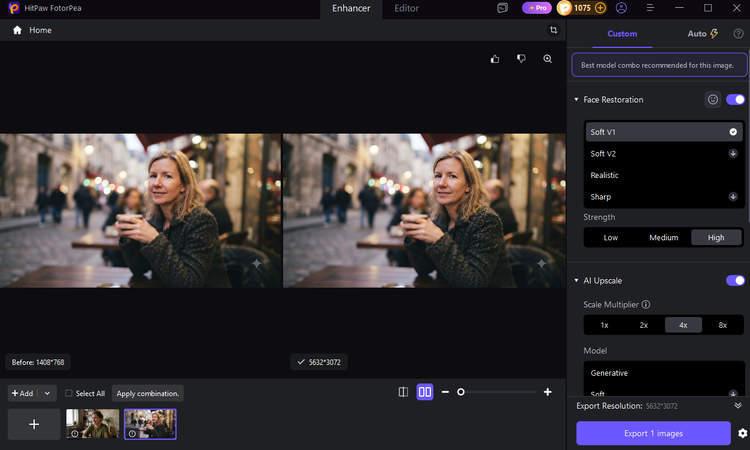Image resolution: width=750 pixels, height=450 pixels.
Task: Switch to side-by-side compare view
Action: coord(425,392)
